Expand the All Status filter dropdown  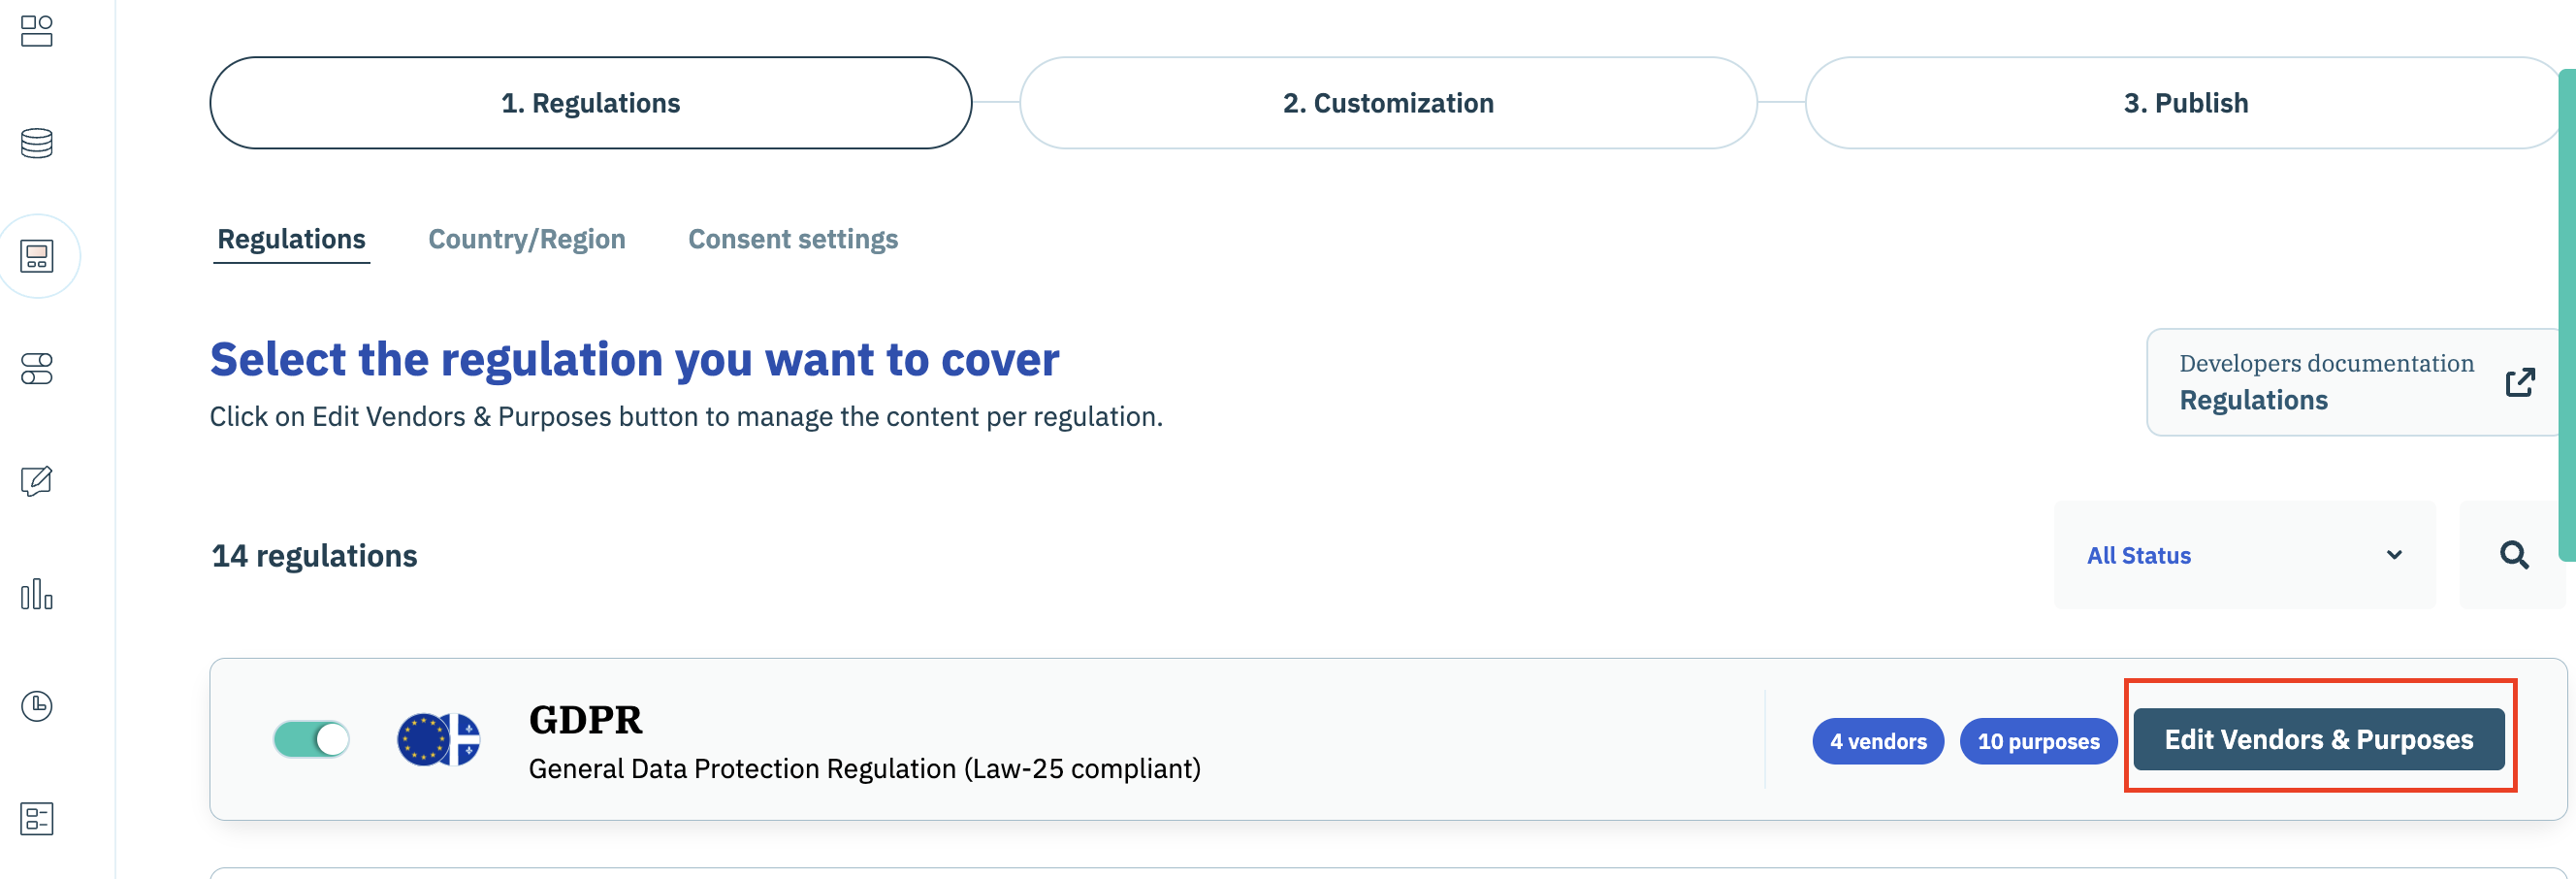tap(2245, 555)
